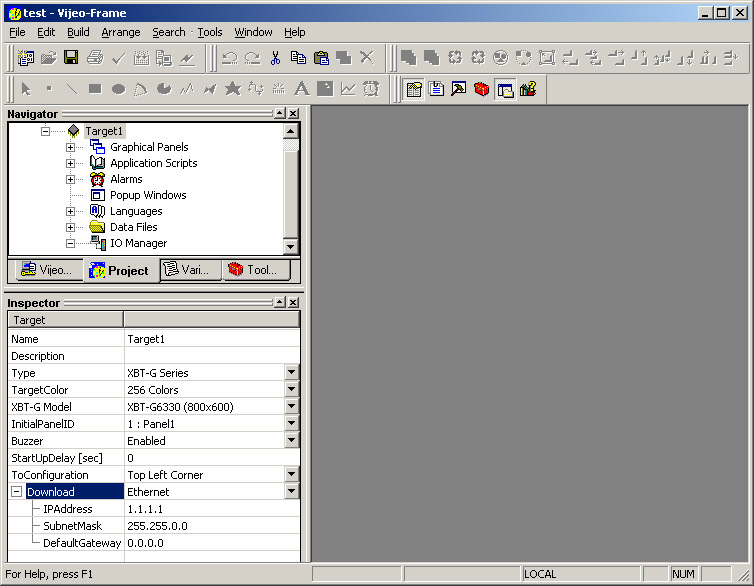Open the Edit menu
The image size is (754, 586).
click(46, 32)
